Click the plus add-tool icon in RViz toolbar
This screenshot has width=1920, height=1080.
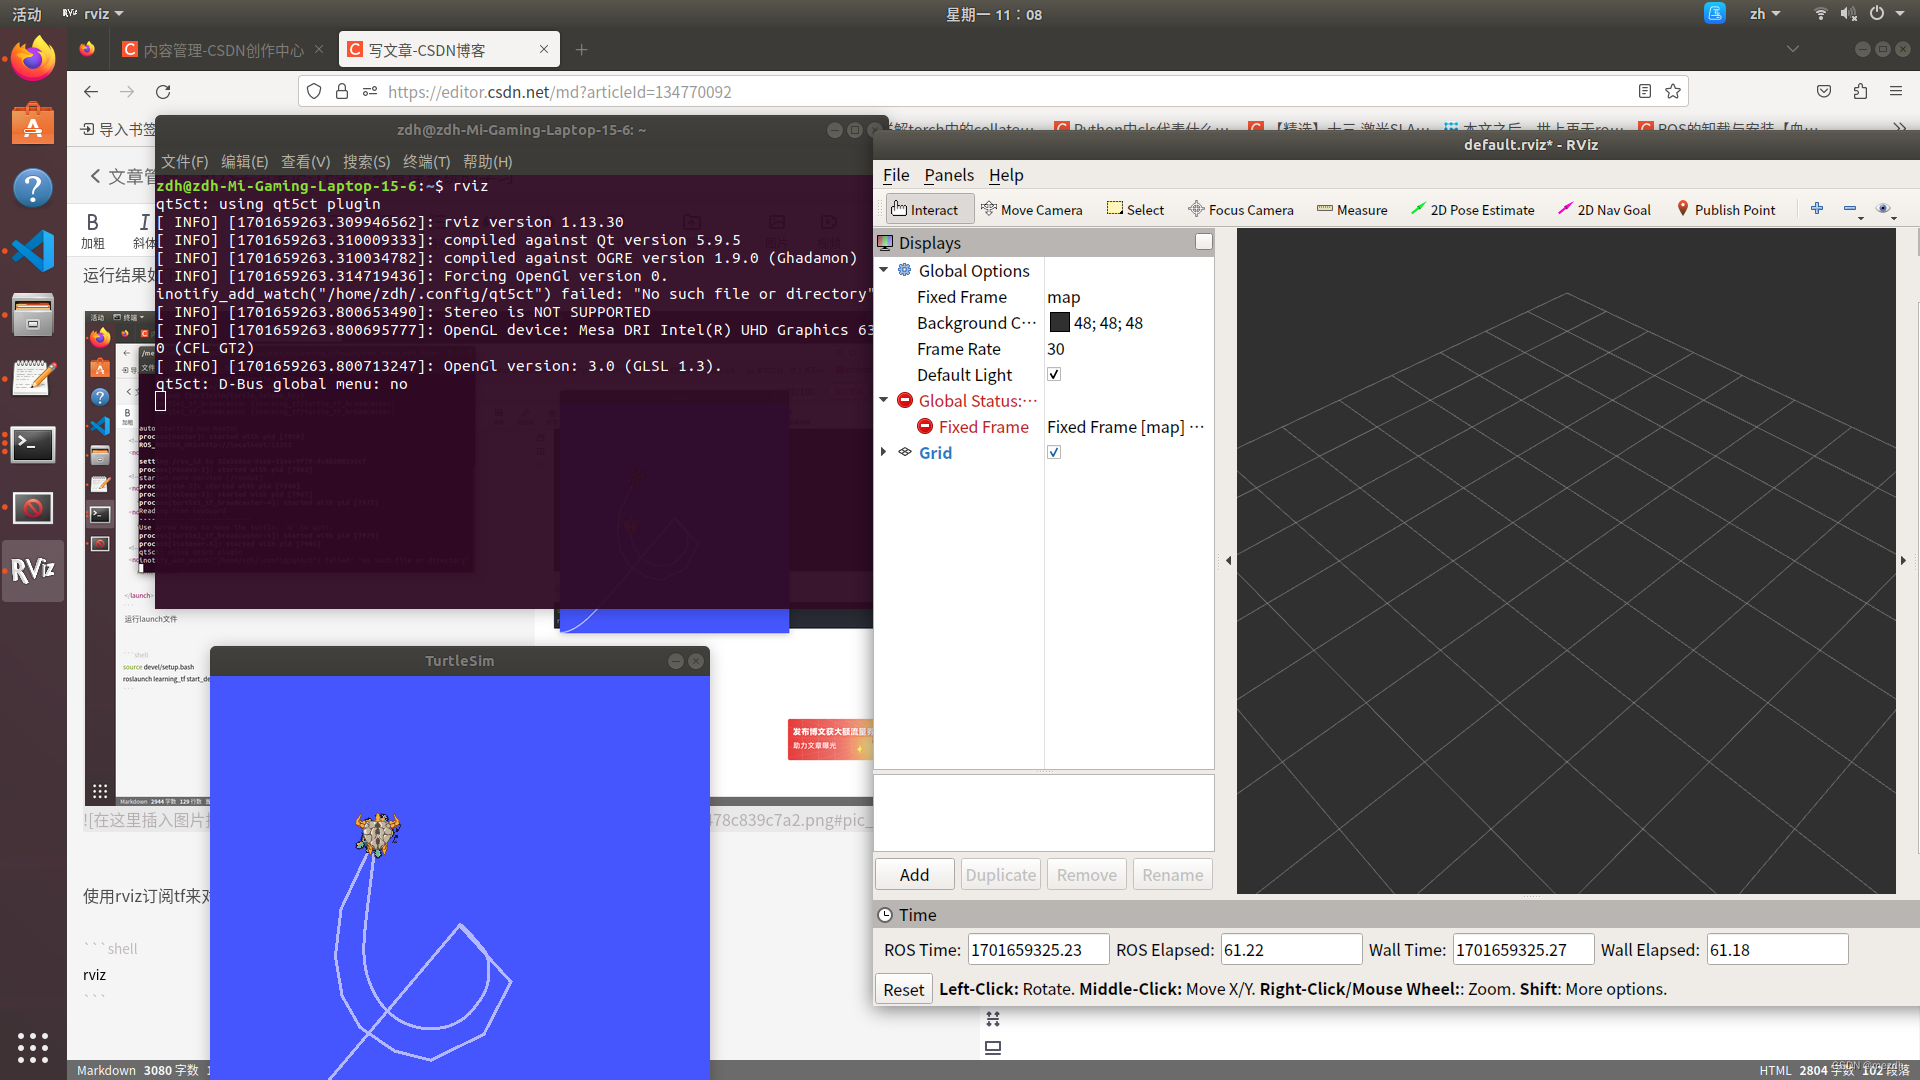[x=1817, y=208]
